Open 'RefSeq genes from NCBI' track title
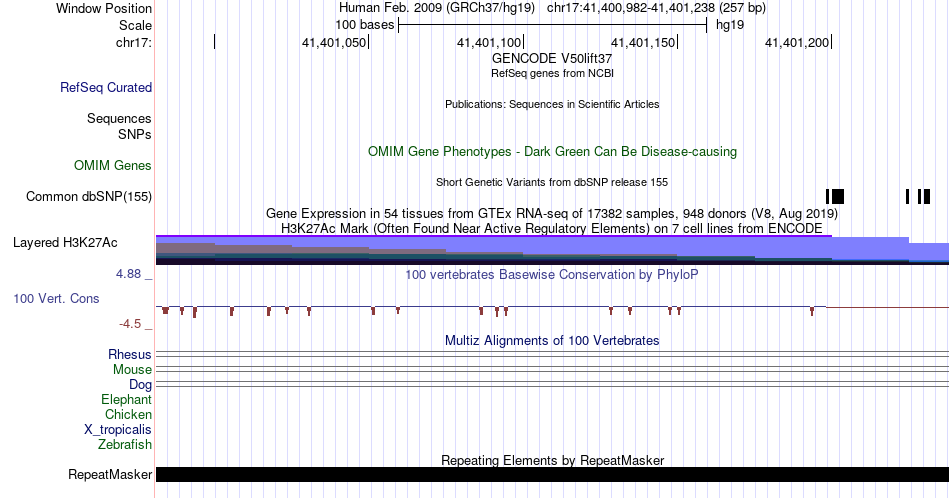The width and height of the screenshot is (950, 498). [552, 73]
